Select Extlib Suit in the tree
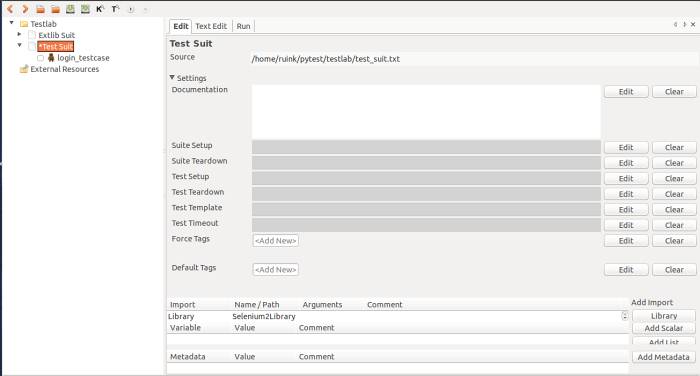Viewport: 700px width, 376px height. (x=56, y=35)
